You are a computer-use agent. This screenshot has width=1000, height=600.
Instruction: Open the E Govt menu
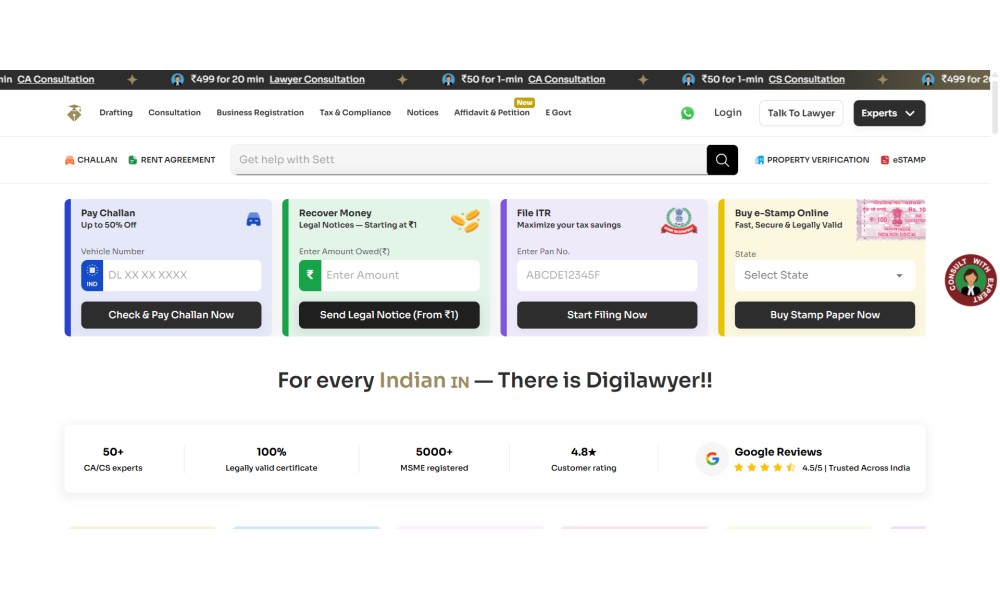point(558,113)
